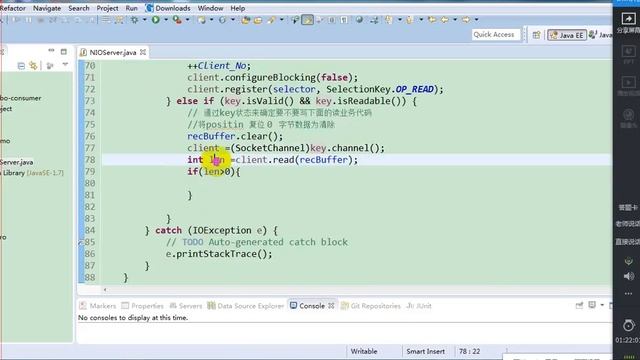Click the Pin Console icon

579,305
